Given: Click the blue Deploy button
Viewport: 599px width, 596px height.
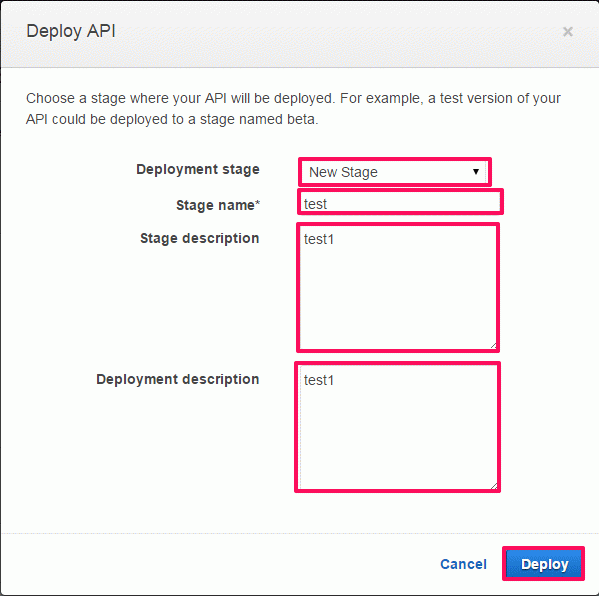Looking at the screenshot, I should pyautogui.click(x=544, y=564).
